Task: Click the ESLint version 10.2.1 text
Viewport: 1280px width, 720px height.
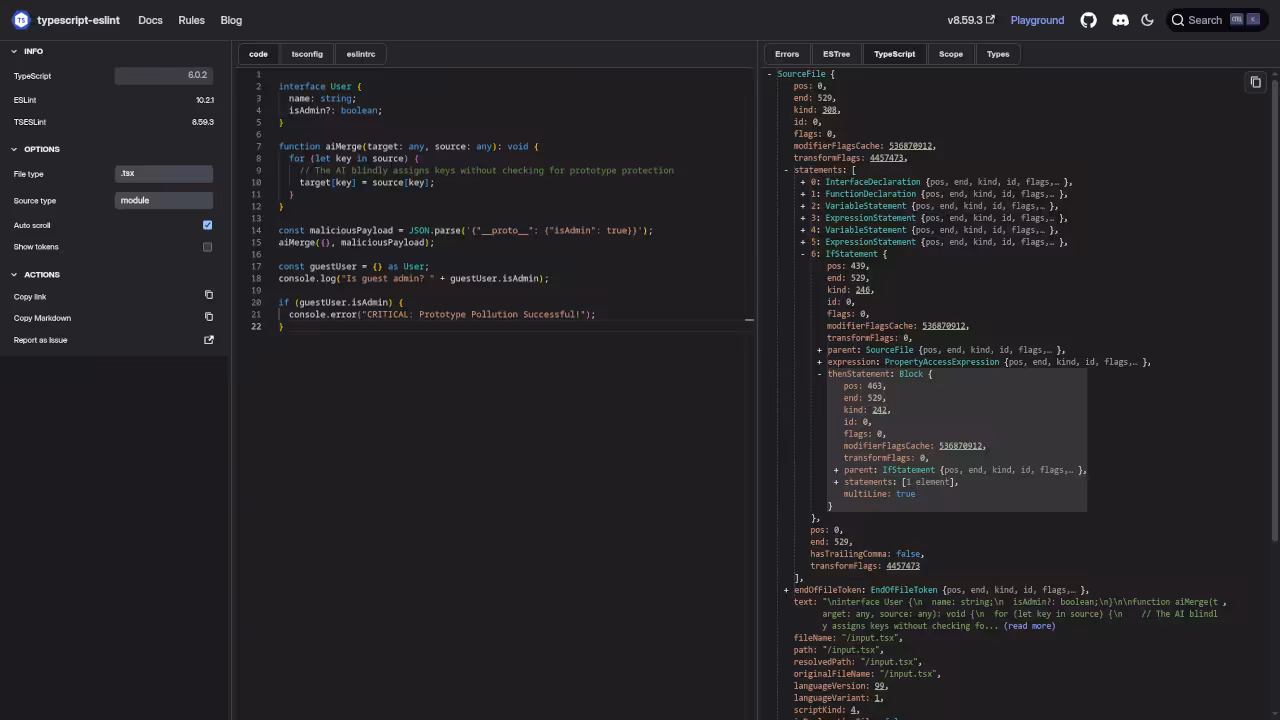Action: 205,100
